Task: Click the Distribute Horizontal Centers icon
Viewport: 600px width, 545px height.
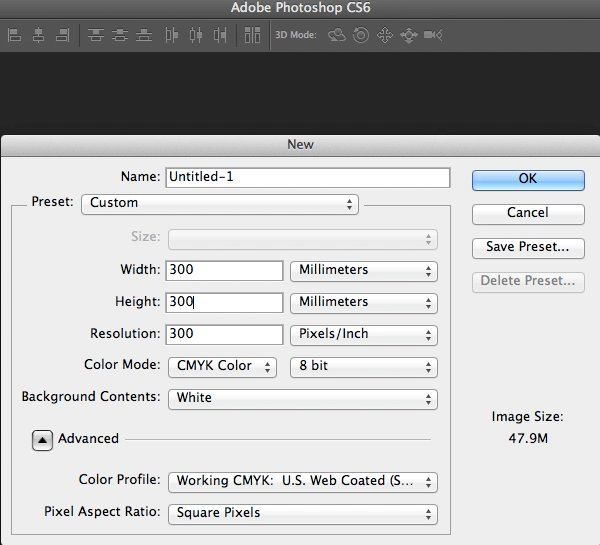Action: (x=195, y=35)
